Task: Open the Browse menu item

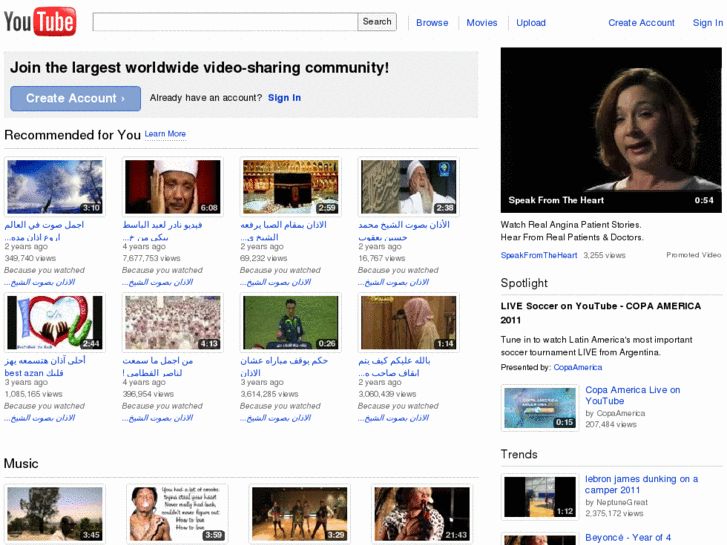Action: [432, 23]
